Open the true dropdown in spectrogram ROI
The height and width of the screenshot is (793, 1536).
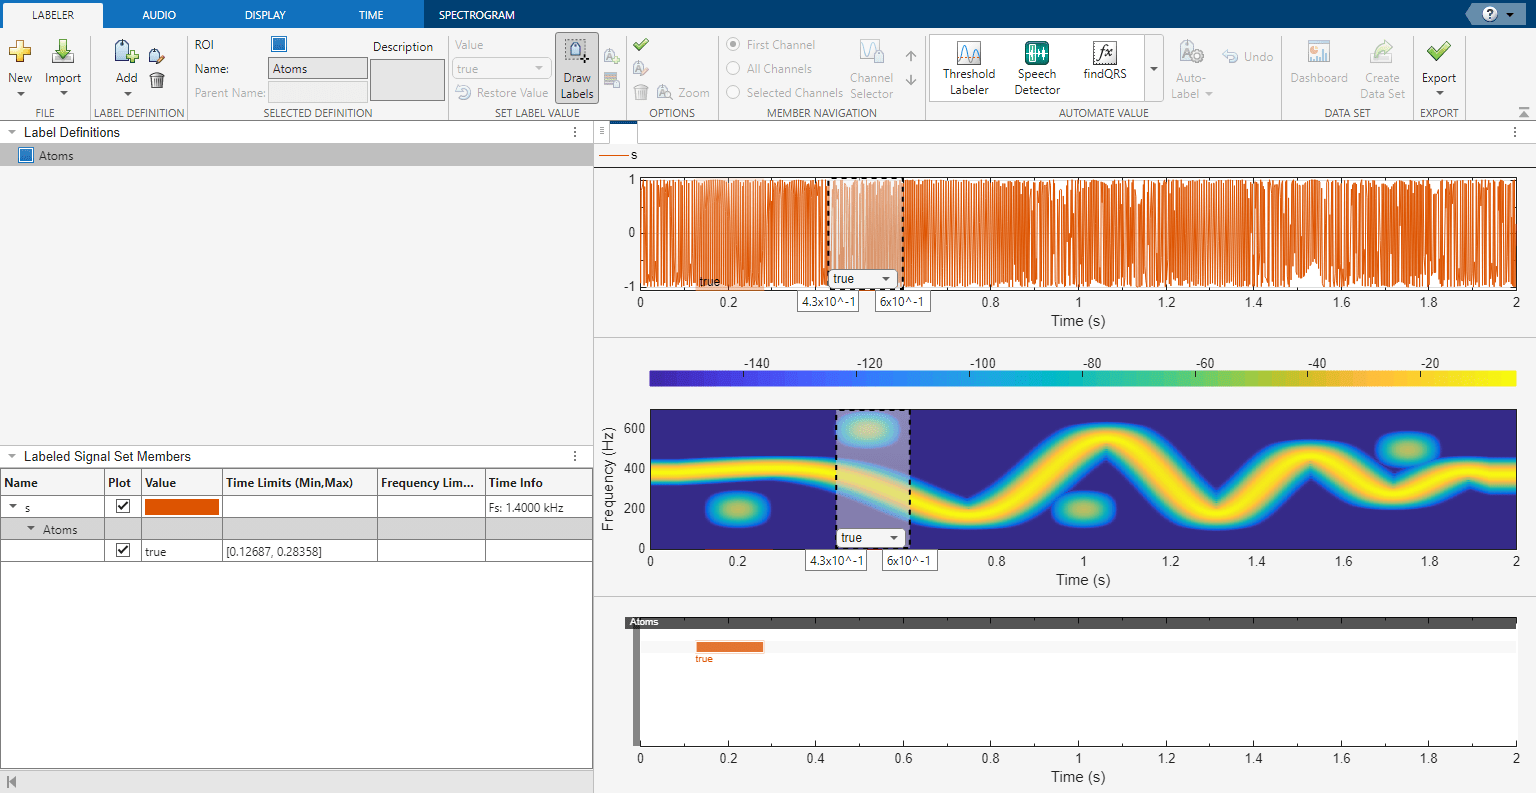click(894, 538)
